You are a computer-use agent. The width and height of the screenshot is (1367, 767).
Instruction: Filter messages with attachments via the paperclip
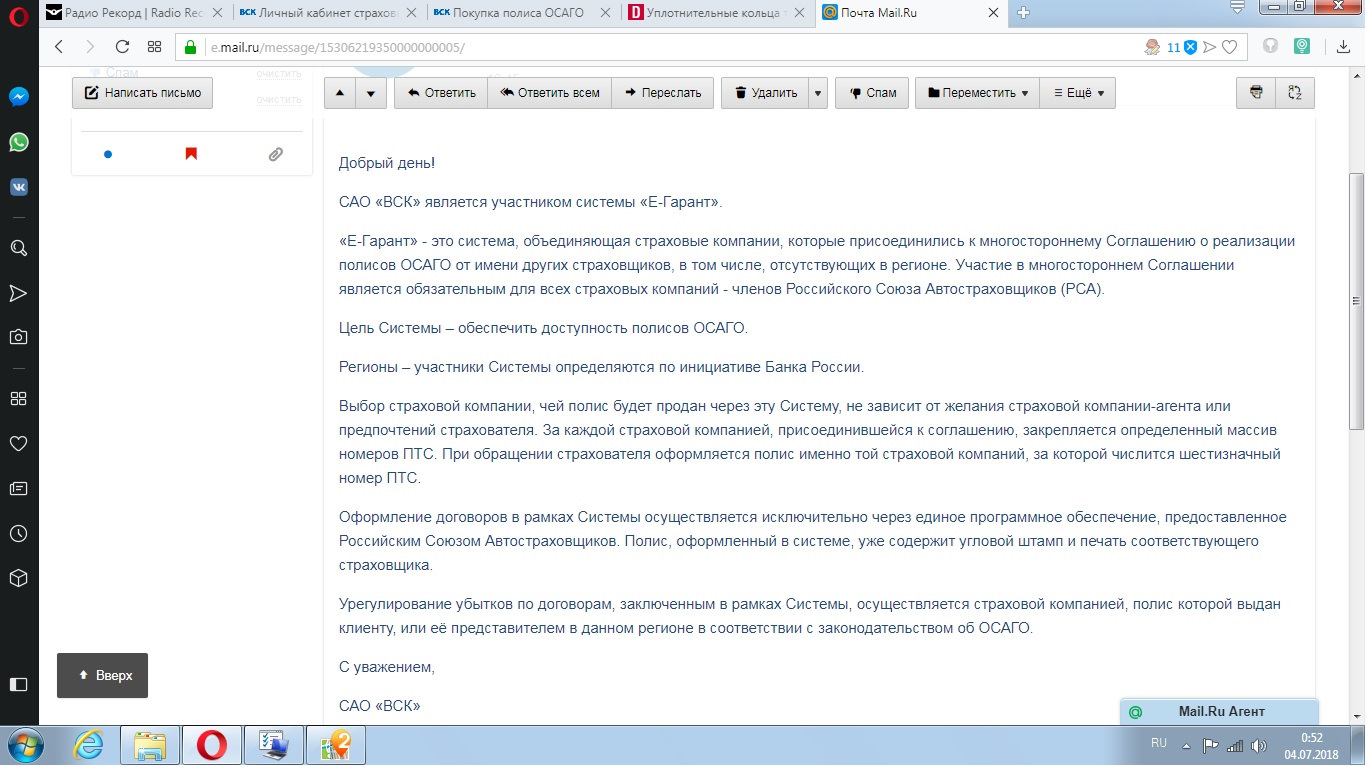(x=275, y=154)
